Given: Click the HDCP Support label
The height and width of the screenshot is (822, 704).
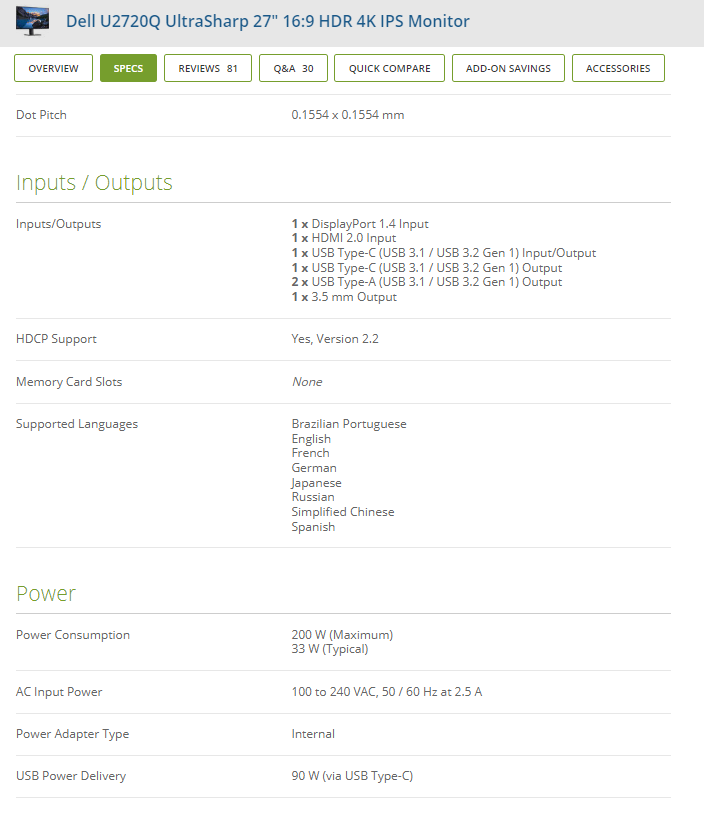Looking at the screenshot, I should click(57, 339).
